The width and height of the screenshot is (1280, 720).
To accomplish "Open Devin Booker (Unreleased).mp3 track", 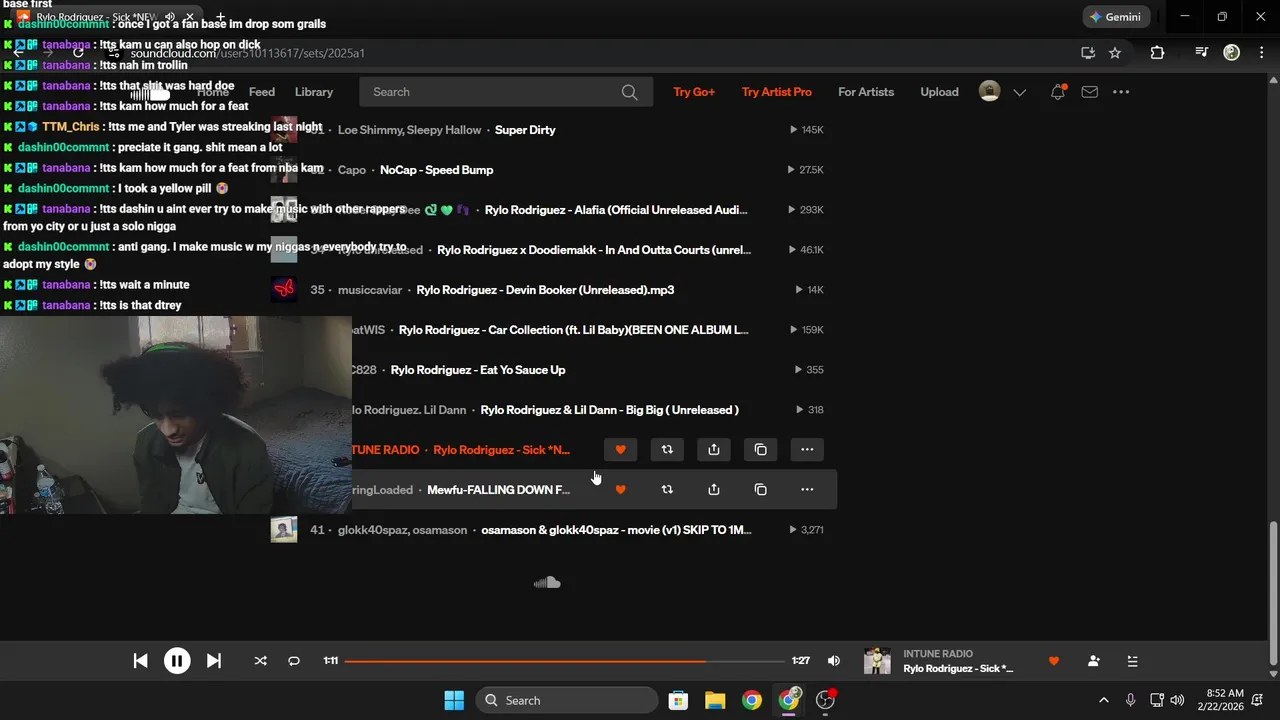I will point(545,290).
